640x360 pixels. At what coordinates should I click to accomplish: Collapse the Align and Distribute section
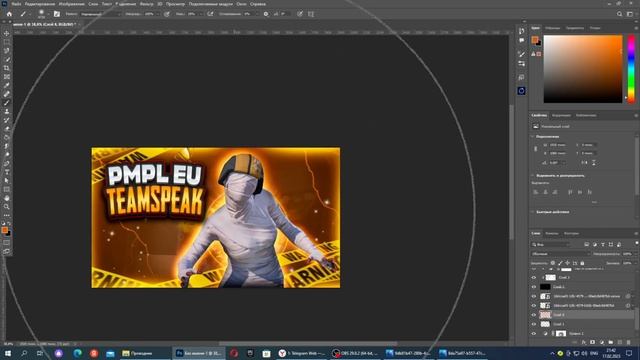click(x=533, y=176)
